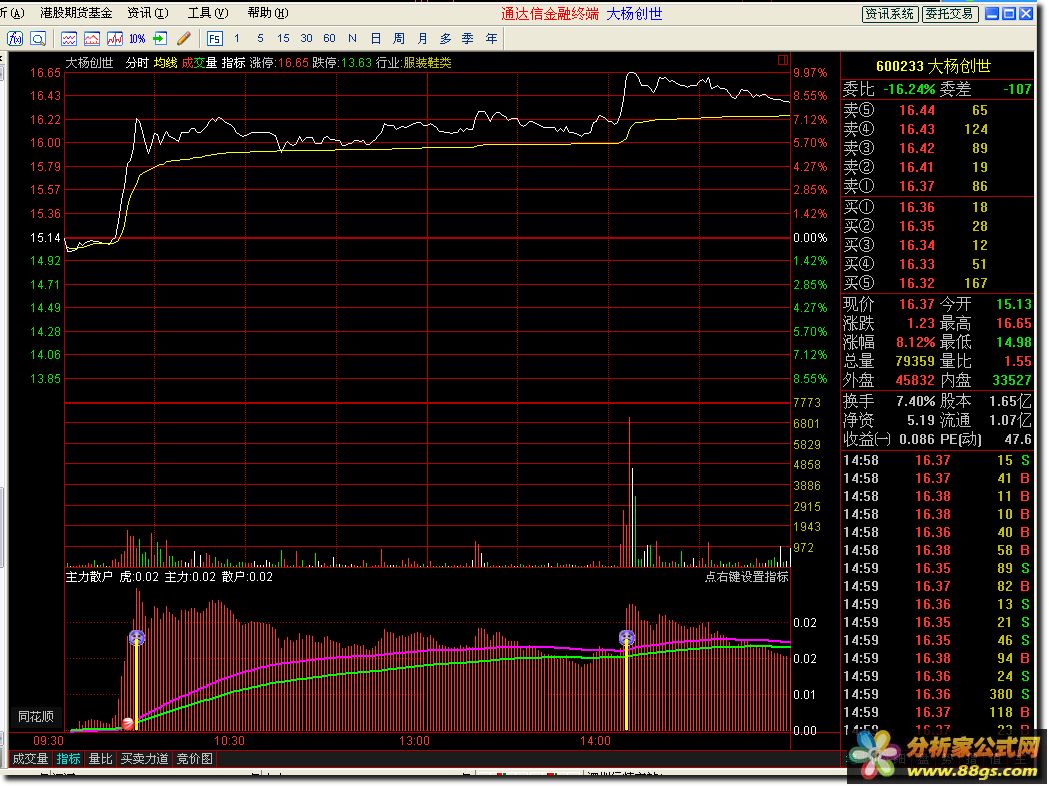Switch to the 60-minute period
The width and height of the screenshot is (1049, 786).
click(x=329, y=39)
